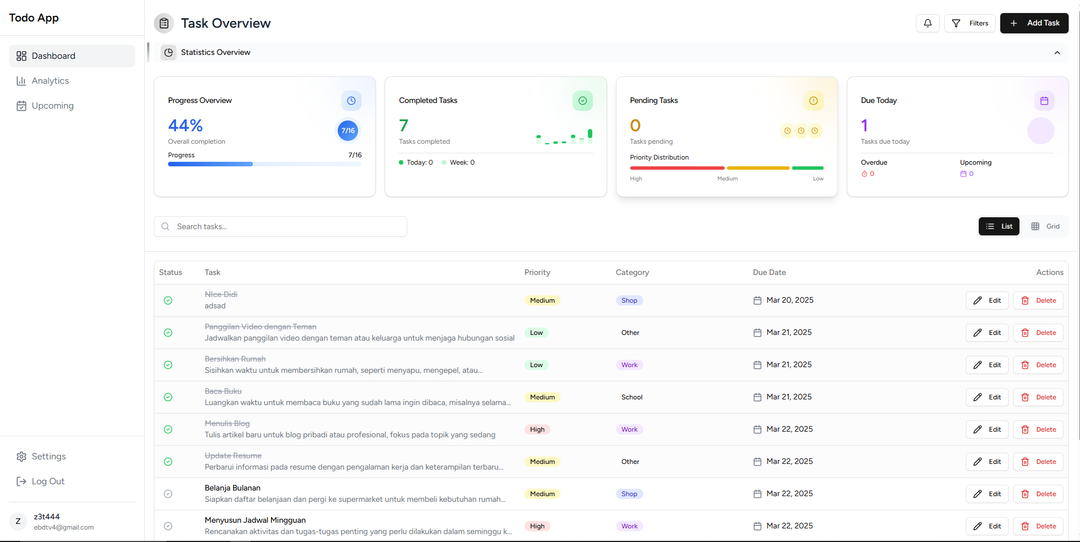1080x542 pixels.
Task: Open Settings in sidebar
Action: point(72,457)
